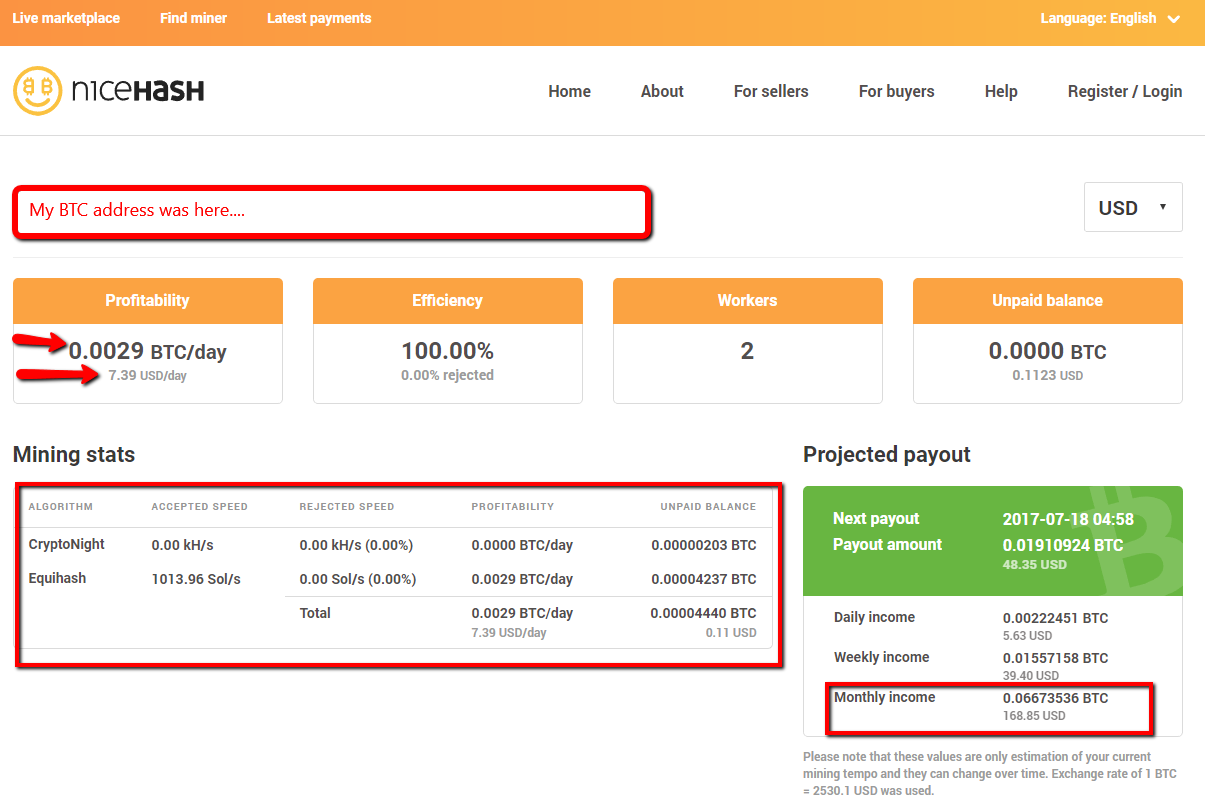Click the Efficiency card header

[x=448, y=300]
